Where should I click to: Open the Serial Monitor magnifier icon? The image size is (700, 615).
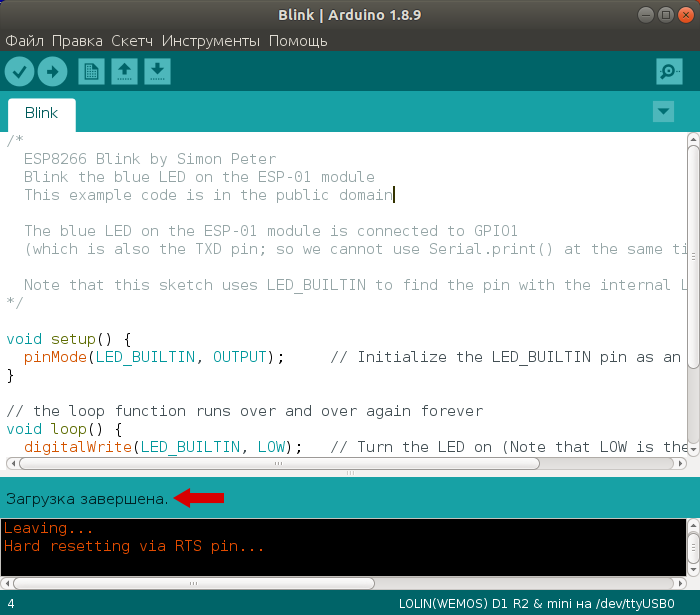point(669,71)
